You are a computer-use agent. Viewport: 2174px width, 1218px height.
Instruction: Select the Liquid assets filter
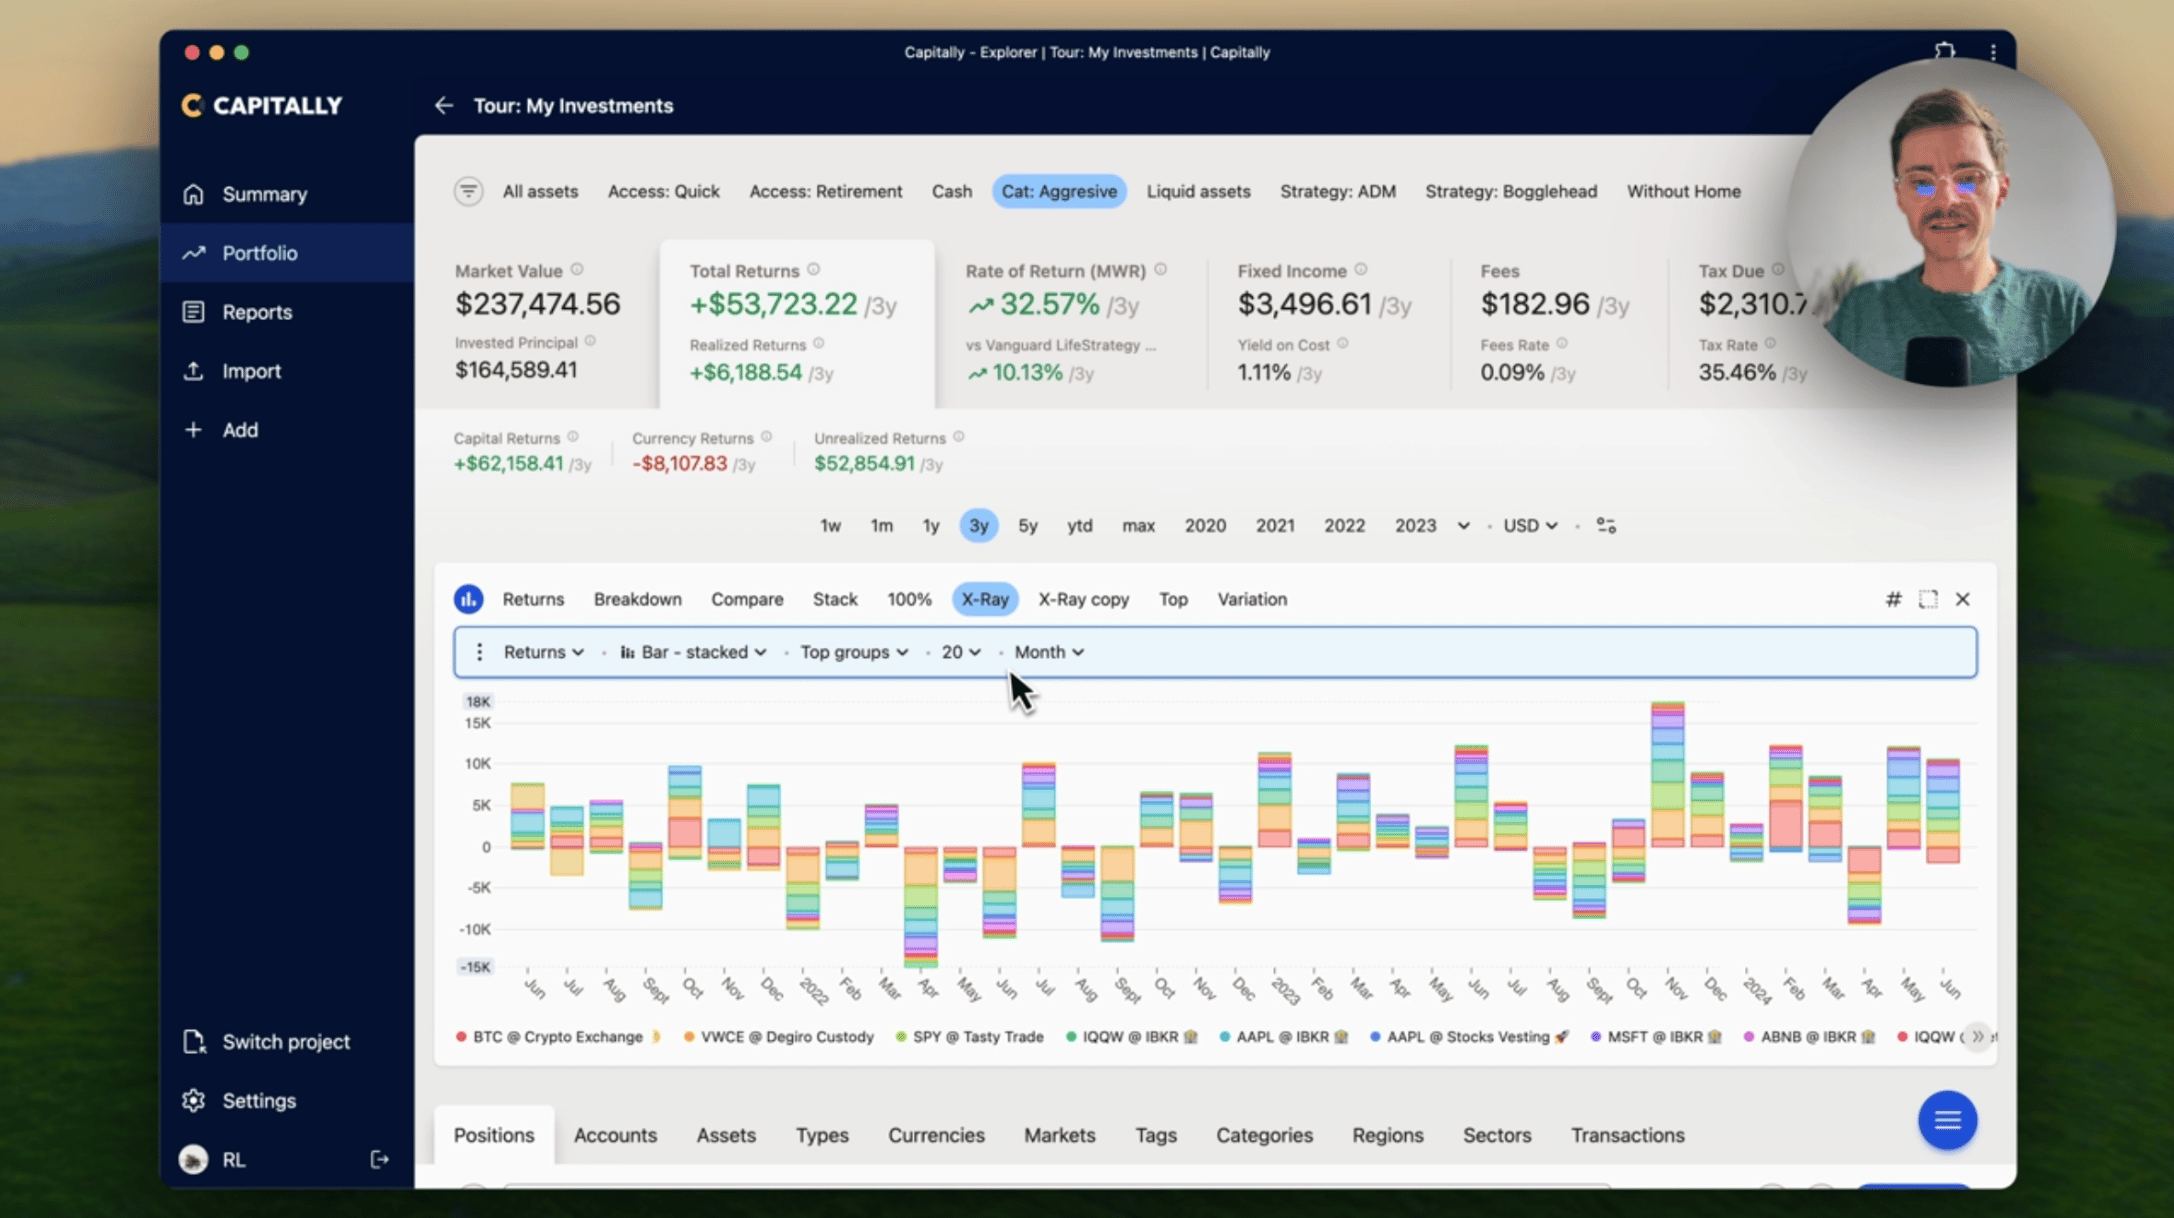[1198, 191]
